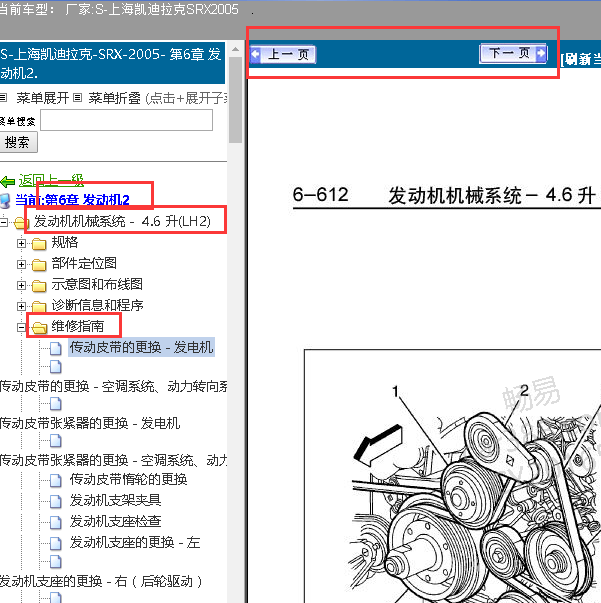Click the green back arrow icon
The width and height of the screenshot is (601, 603).
pos(8,181)
